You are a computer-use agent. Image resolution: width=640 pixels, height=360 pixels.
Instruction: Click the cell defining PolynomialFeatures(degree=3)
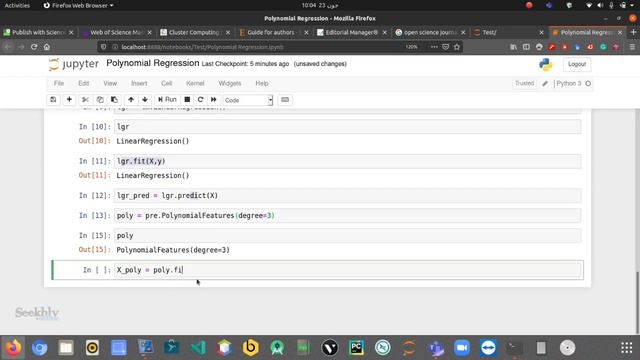pos(347,216)
